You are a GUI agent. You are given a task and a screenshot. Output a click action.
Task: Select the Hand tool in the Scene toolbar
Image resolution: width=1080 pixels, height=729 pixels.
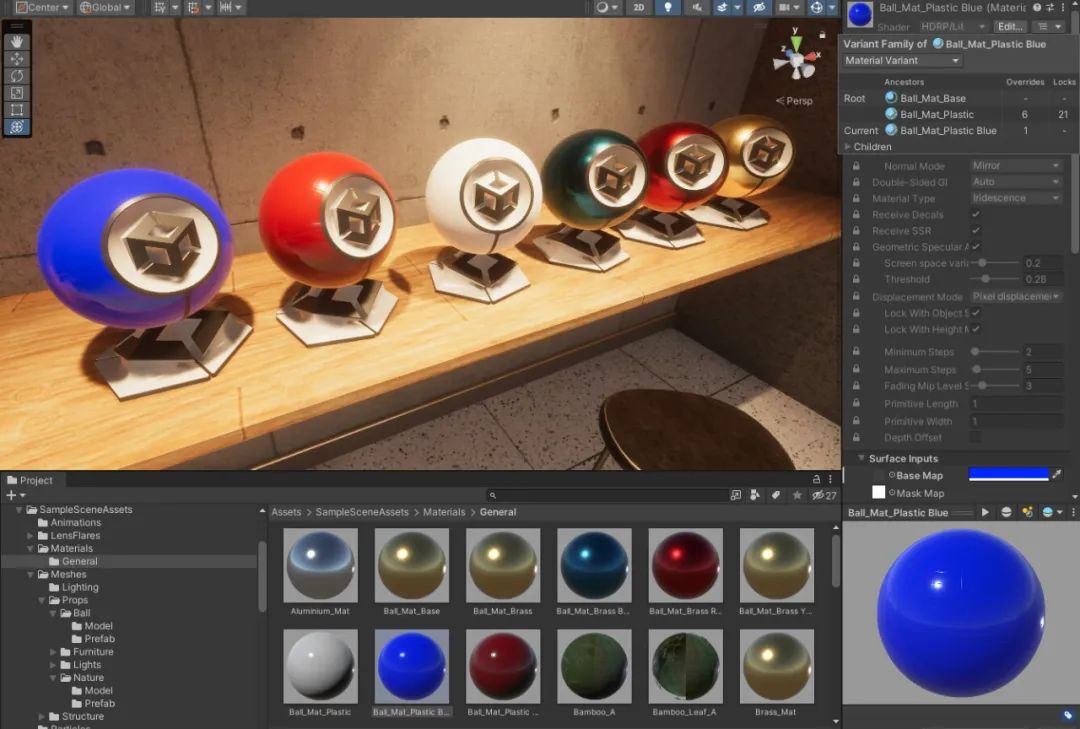pos(15,42)
